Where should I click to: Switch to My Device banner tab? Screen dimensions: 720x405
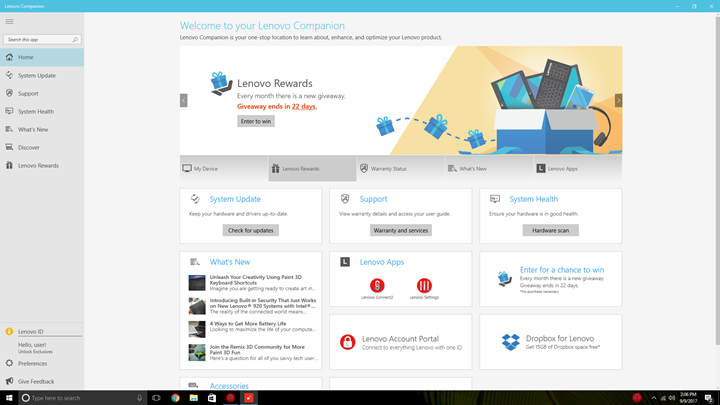224,169
